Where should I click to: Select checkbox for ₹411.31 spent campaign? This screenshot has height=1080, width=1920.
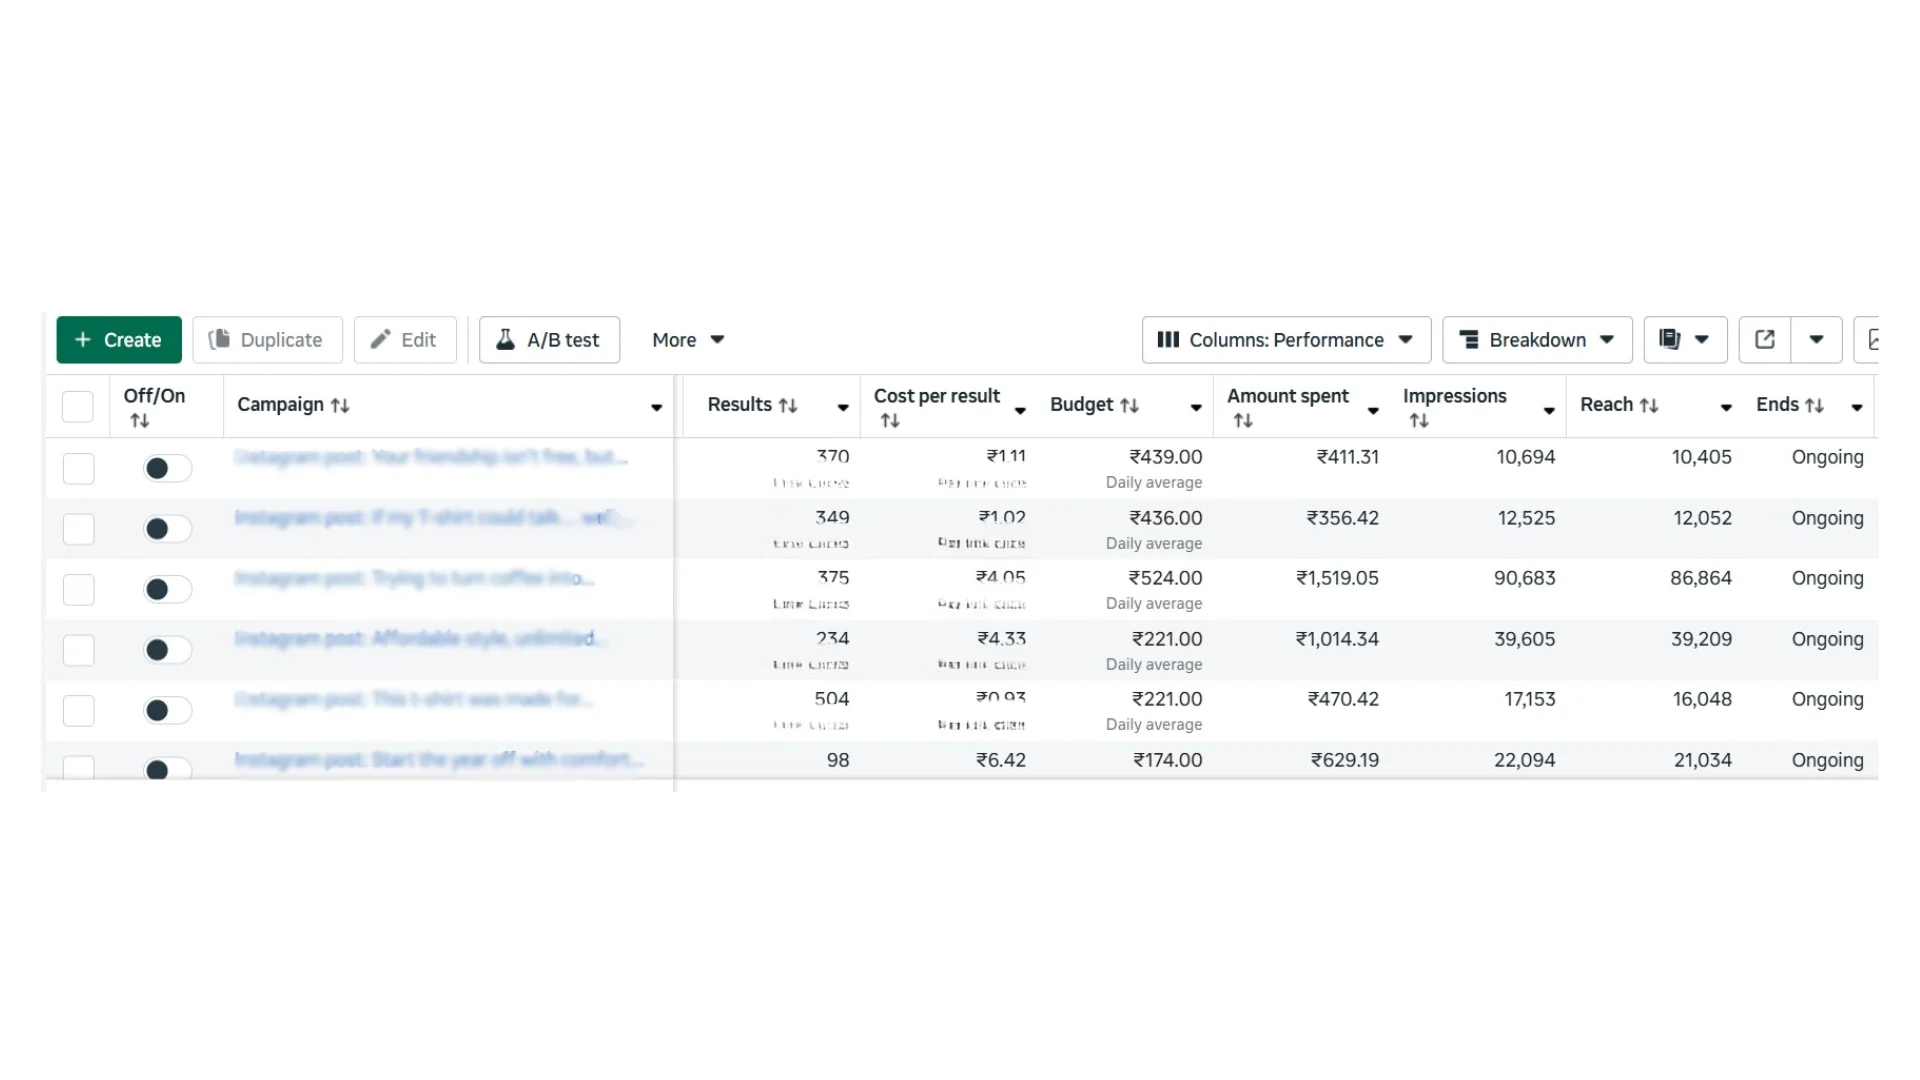click(x=78, y=469)
